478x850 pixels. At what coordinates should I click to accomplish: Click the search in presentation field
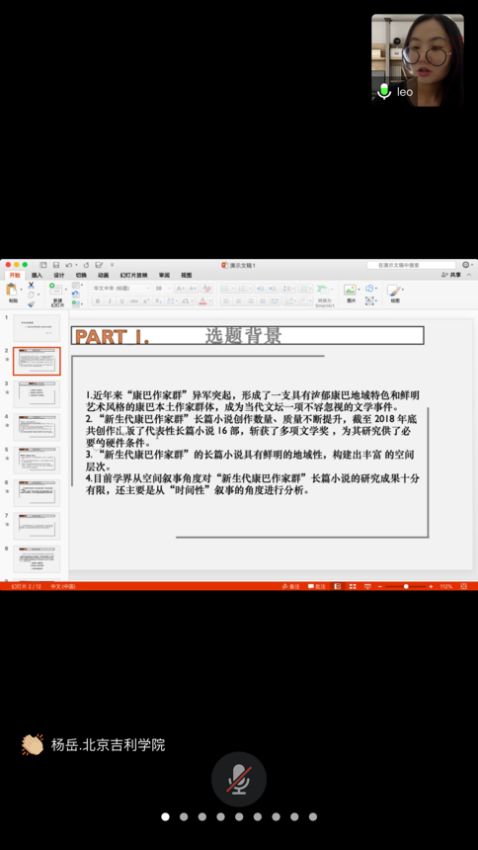pos(410,265)
